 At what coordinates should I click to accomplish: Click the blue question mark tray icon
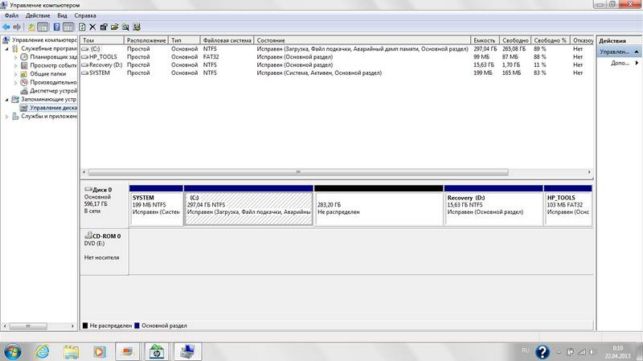(x=542, y=352)
